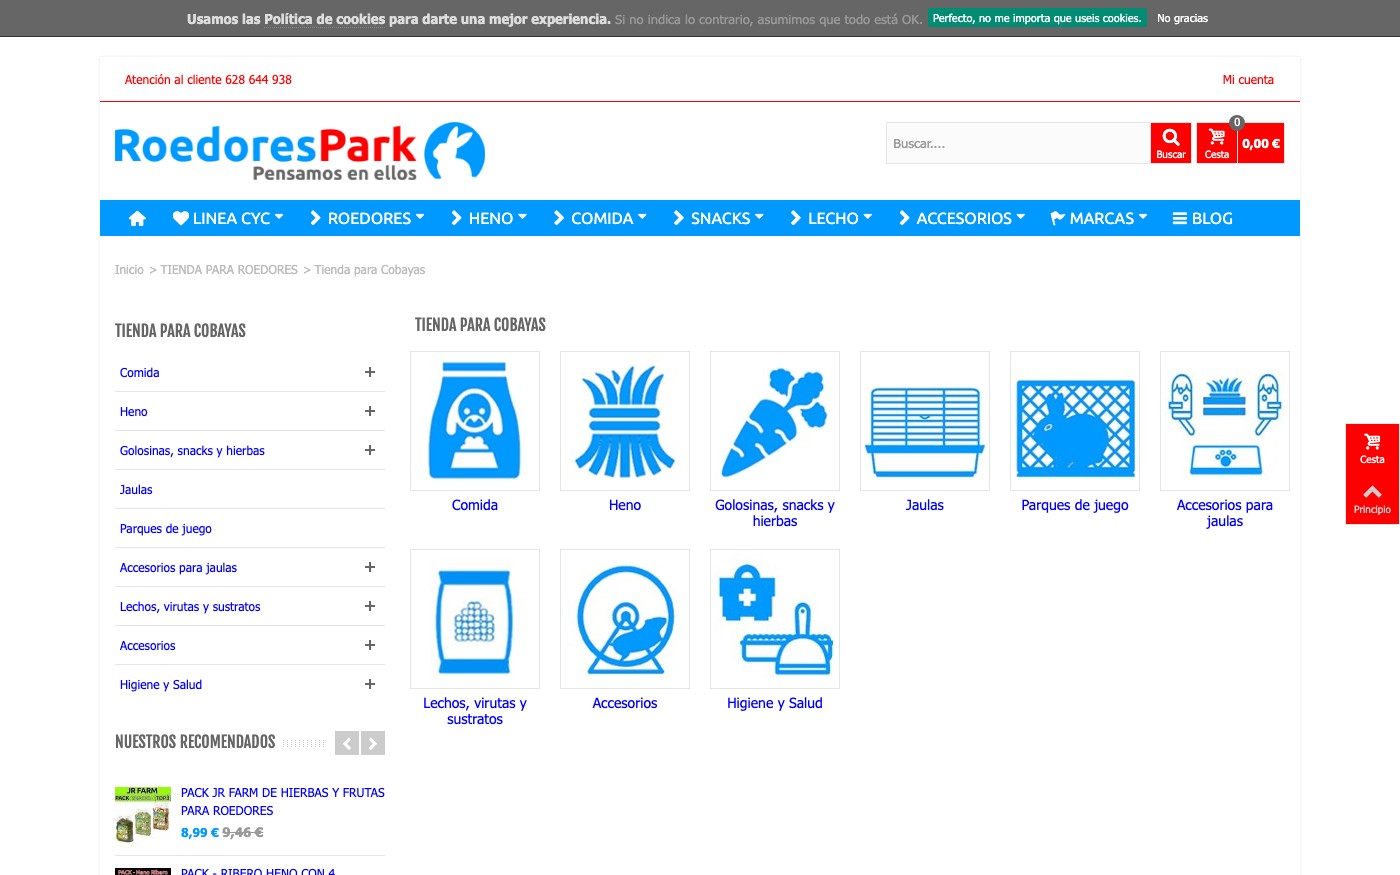This screenshot has width=1400, height=875.
Task: Click the Comida food bag category icon
Action: click(x=475, y=421)
